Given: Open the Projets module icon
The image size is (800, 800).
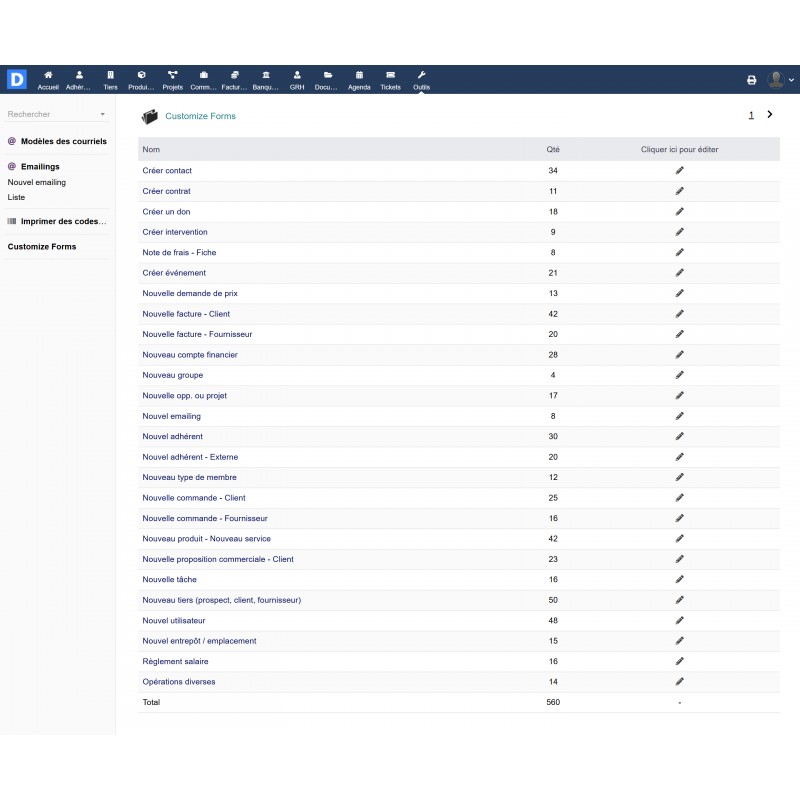Looking at the screenshot, I should [172, 78].
